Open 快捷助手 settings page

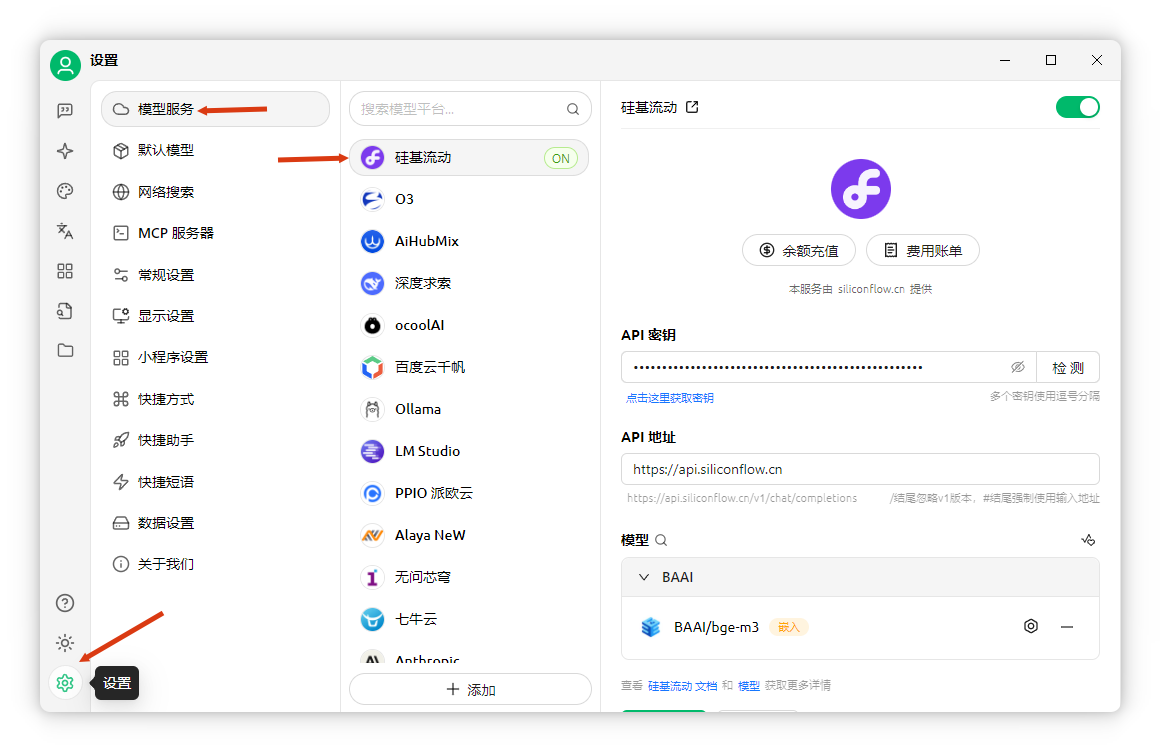(215, 440)
